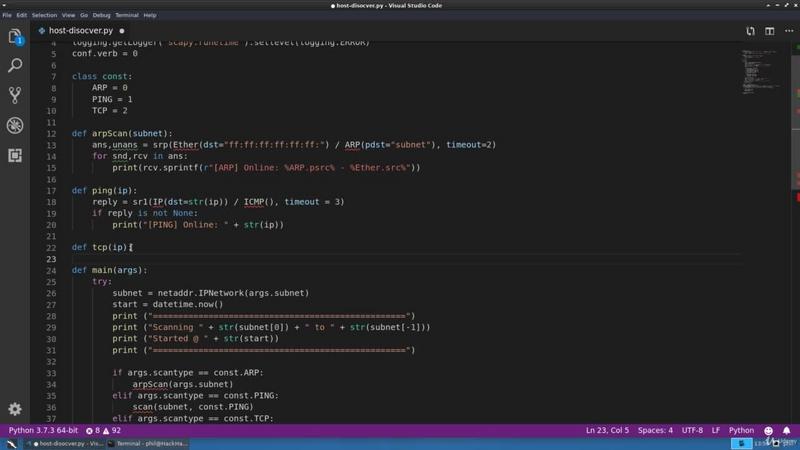Click line number 23 in gutter
The width and height of the screenshot is (800, 450).
(52, 259)
